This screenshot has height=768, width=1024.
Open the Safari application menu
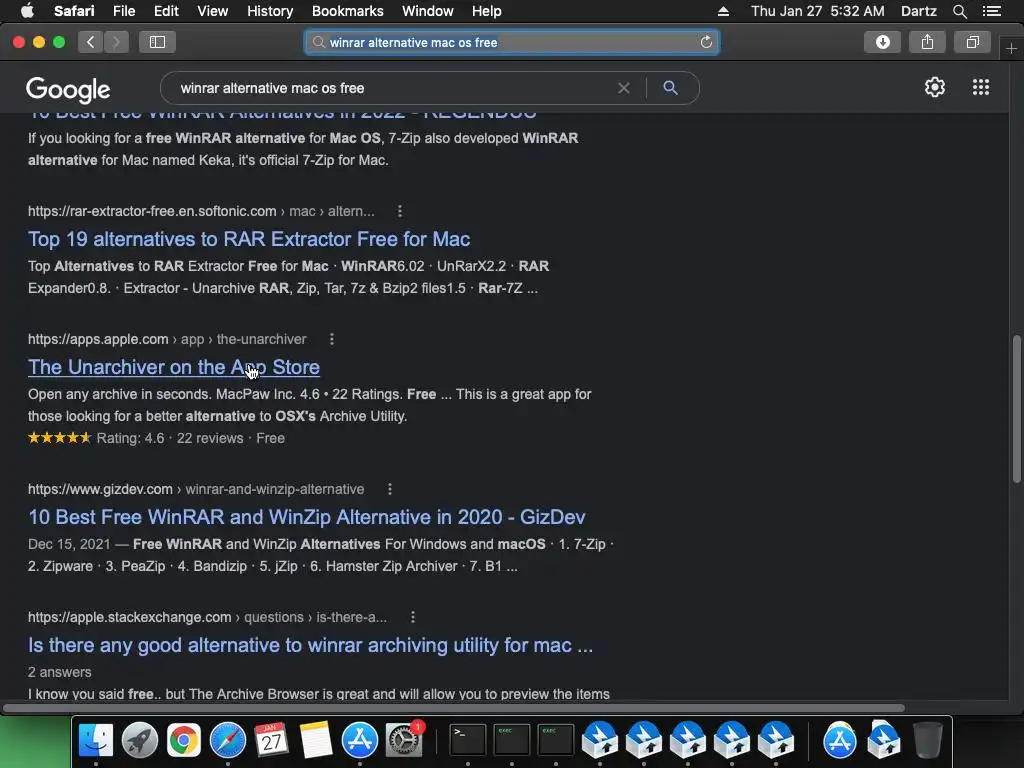(x=74, y=11)
